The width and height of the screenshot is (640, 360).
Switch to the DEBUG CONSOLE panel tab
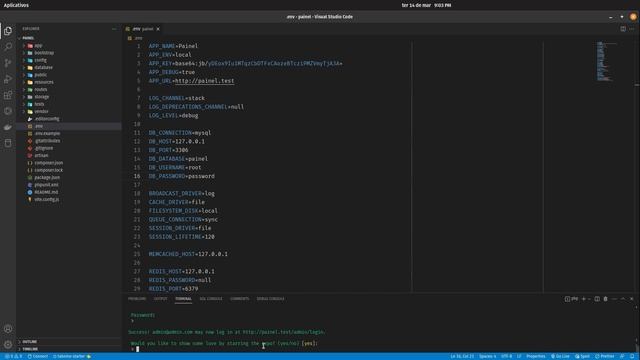tap(270, 299)
